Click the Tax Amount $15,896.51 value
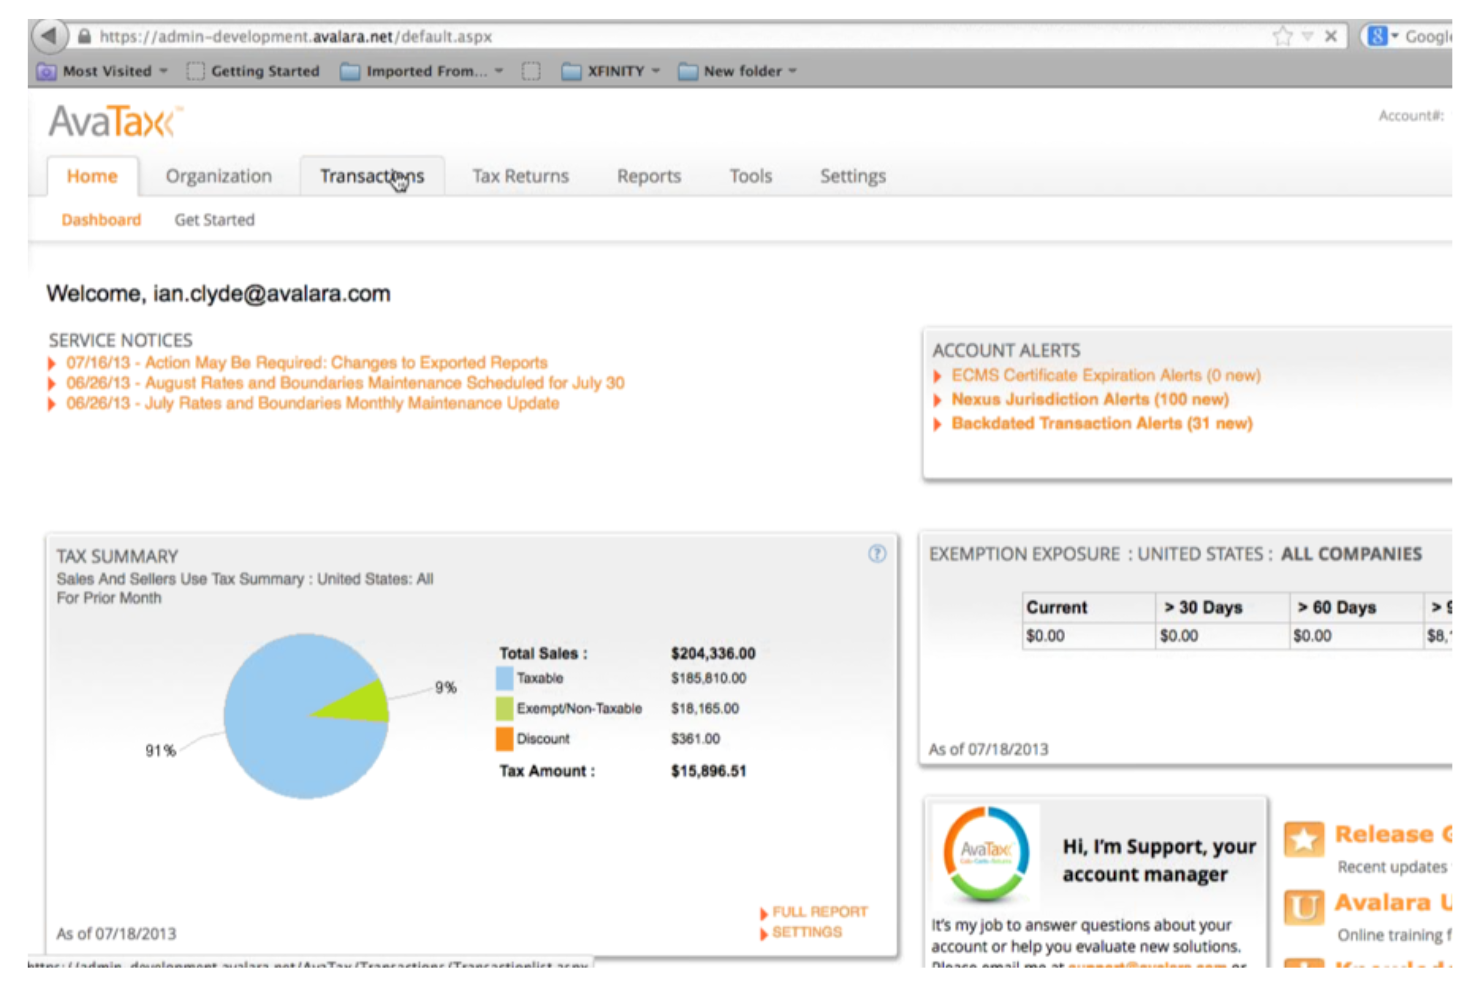 point(708,771)
